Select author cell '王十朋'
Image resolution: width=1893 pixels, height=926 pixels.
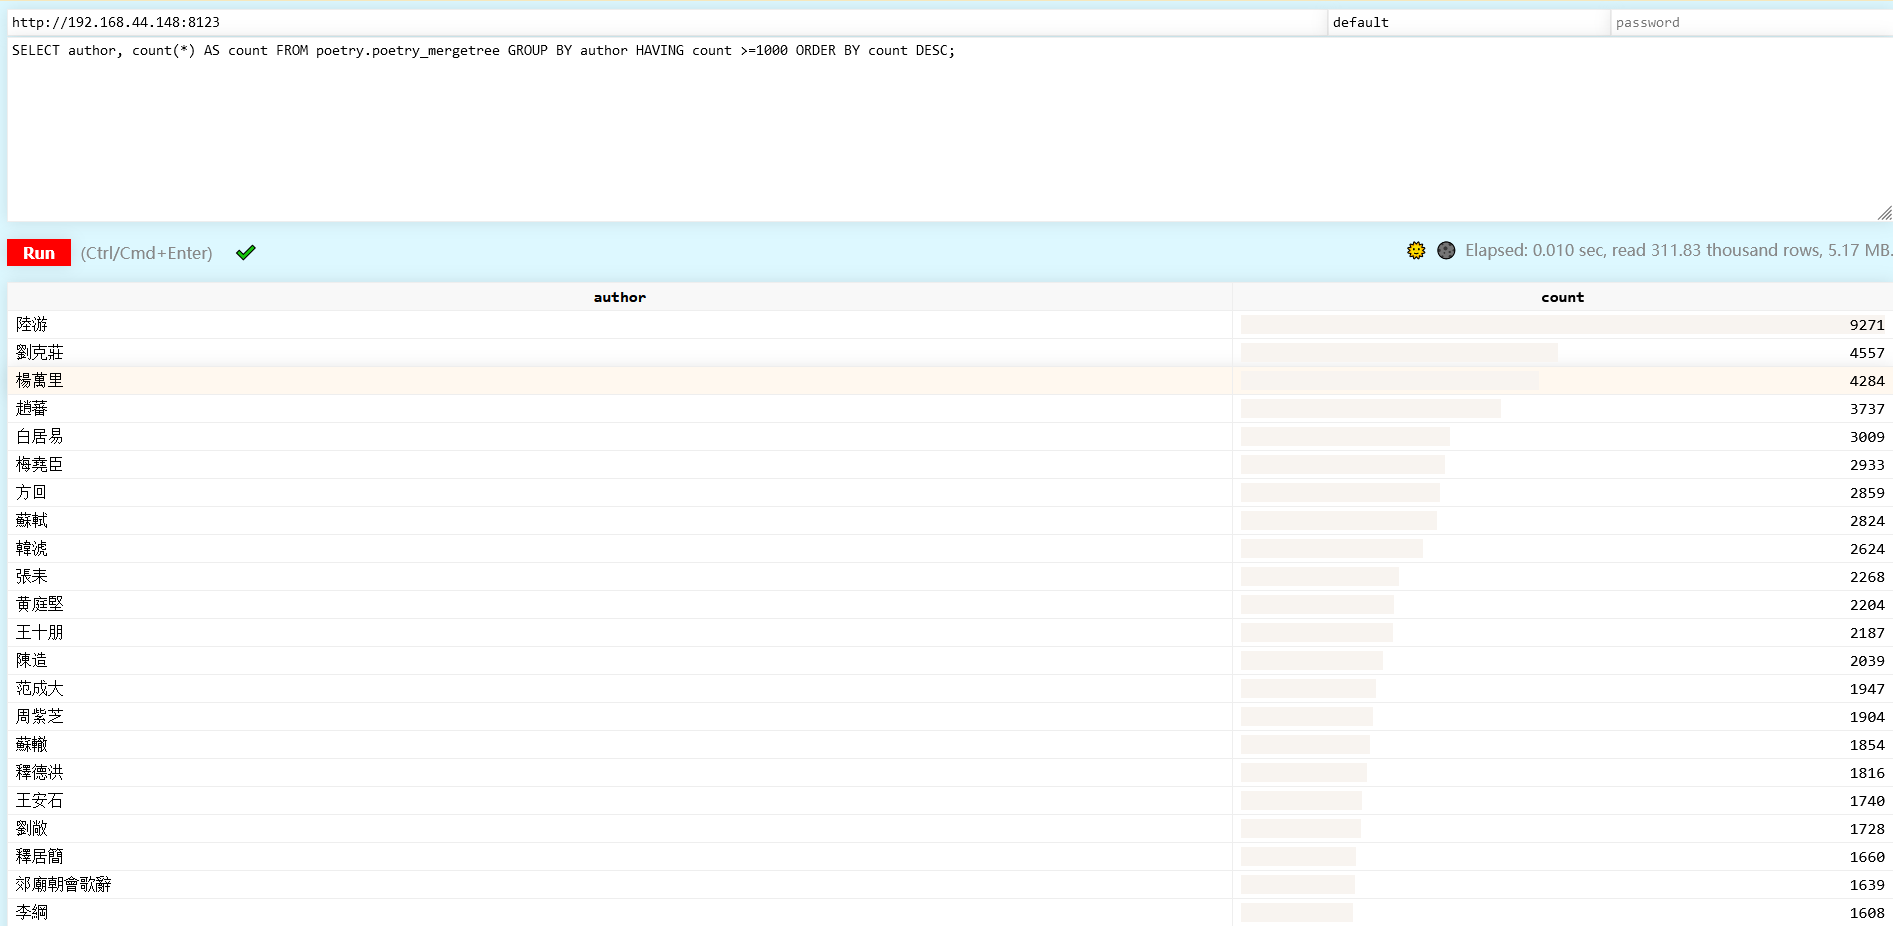tap(620, 633)
